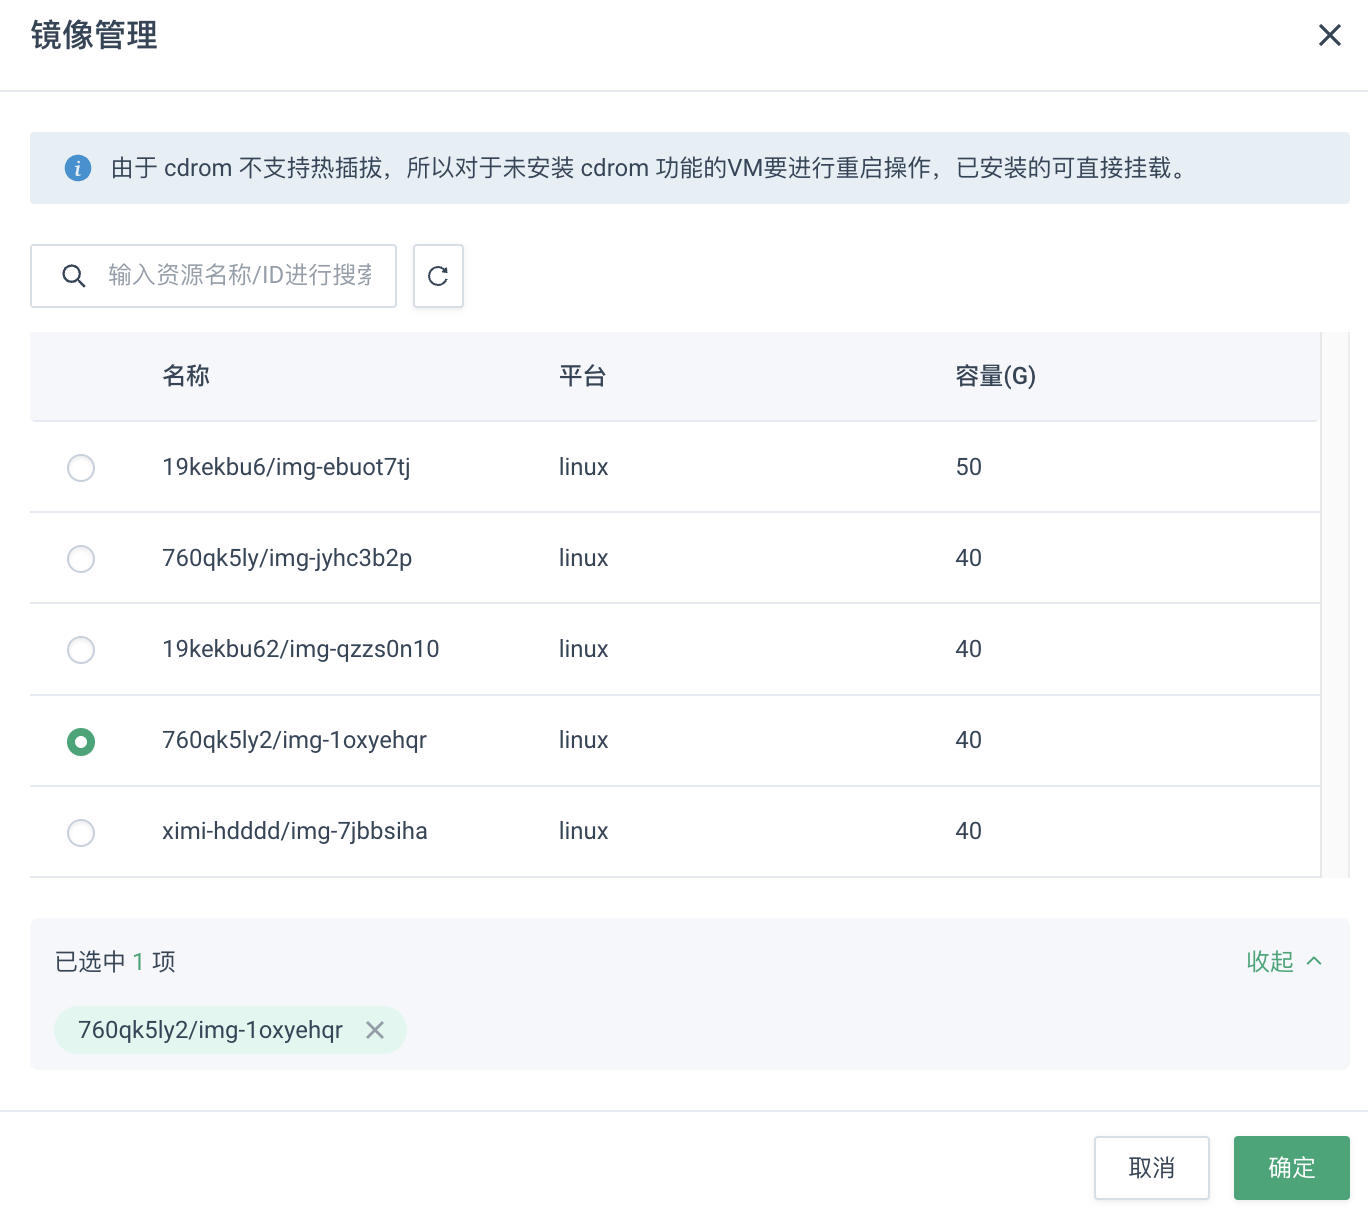Image resolution: width=1368 pixels, height=1212 pixels.
Task: Click the linux row for ximi-hdddd/img-7jbbsiha
Action: (x=583, y=831)
